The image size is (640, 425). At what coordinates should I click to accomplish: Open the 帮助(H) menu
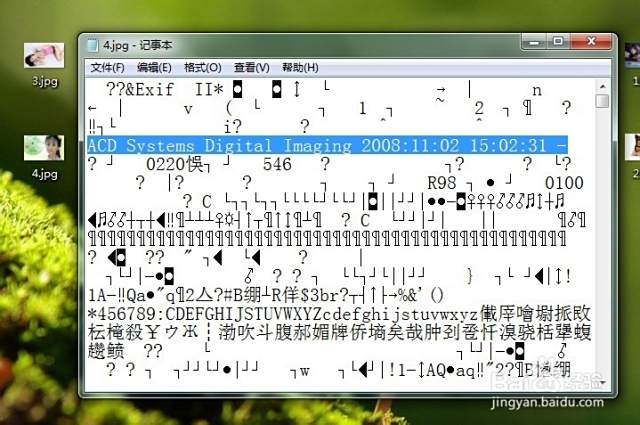coord(300,67)
